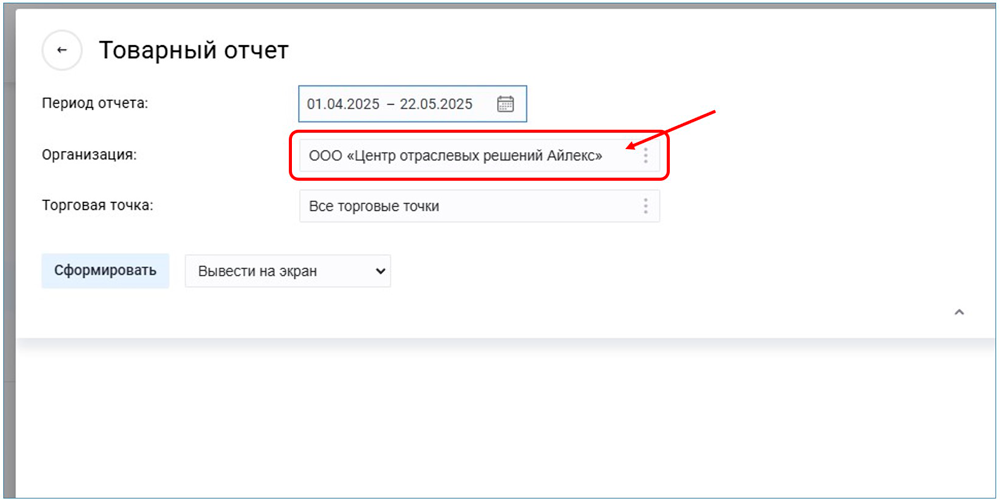
Task: Open three-dot menu in Торговая точка field
Action: (x=645, y=206)
